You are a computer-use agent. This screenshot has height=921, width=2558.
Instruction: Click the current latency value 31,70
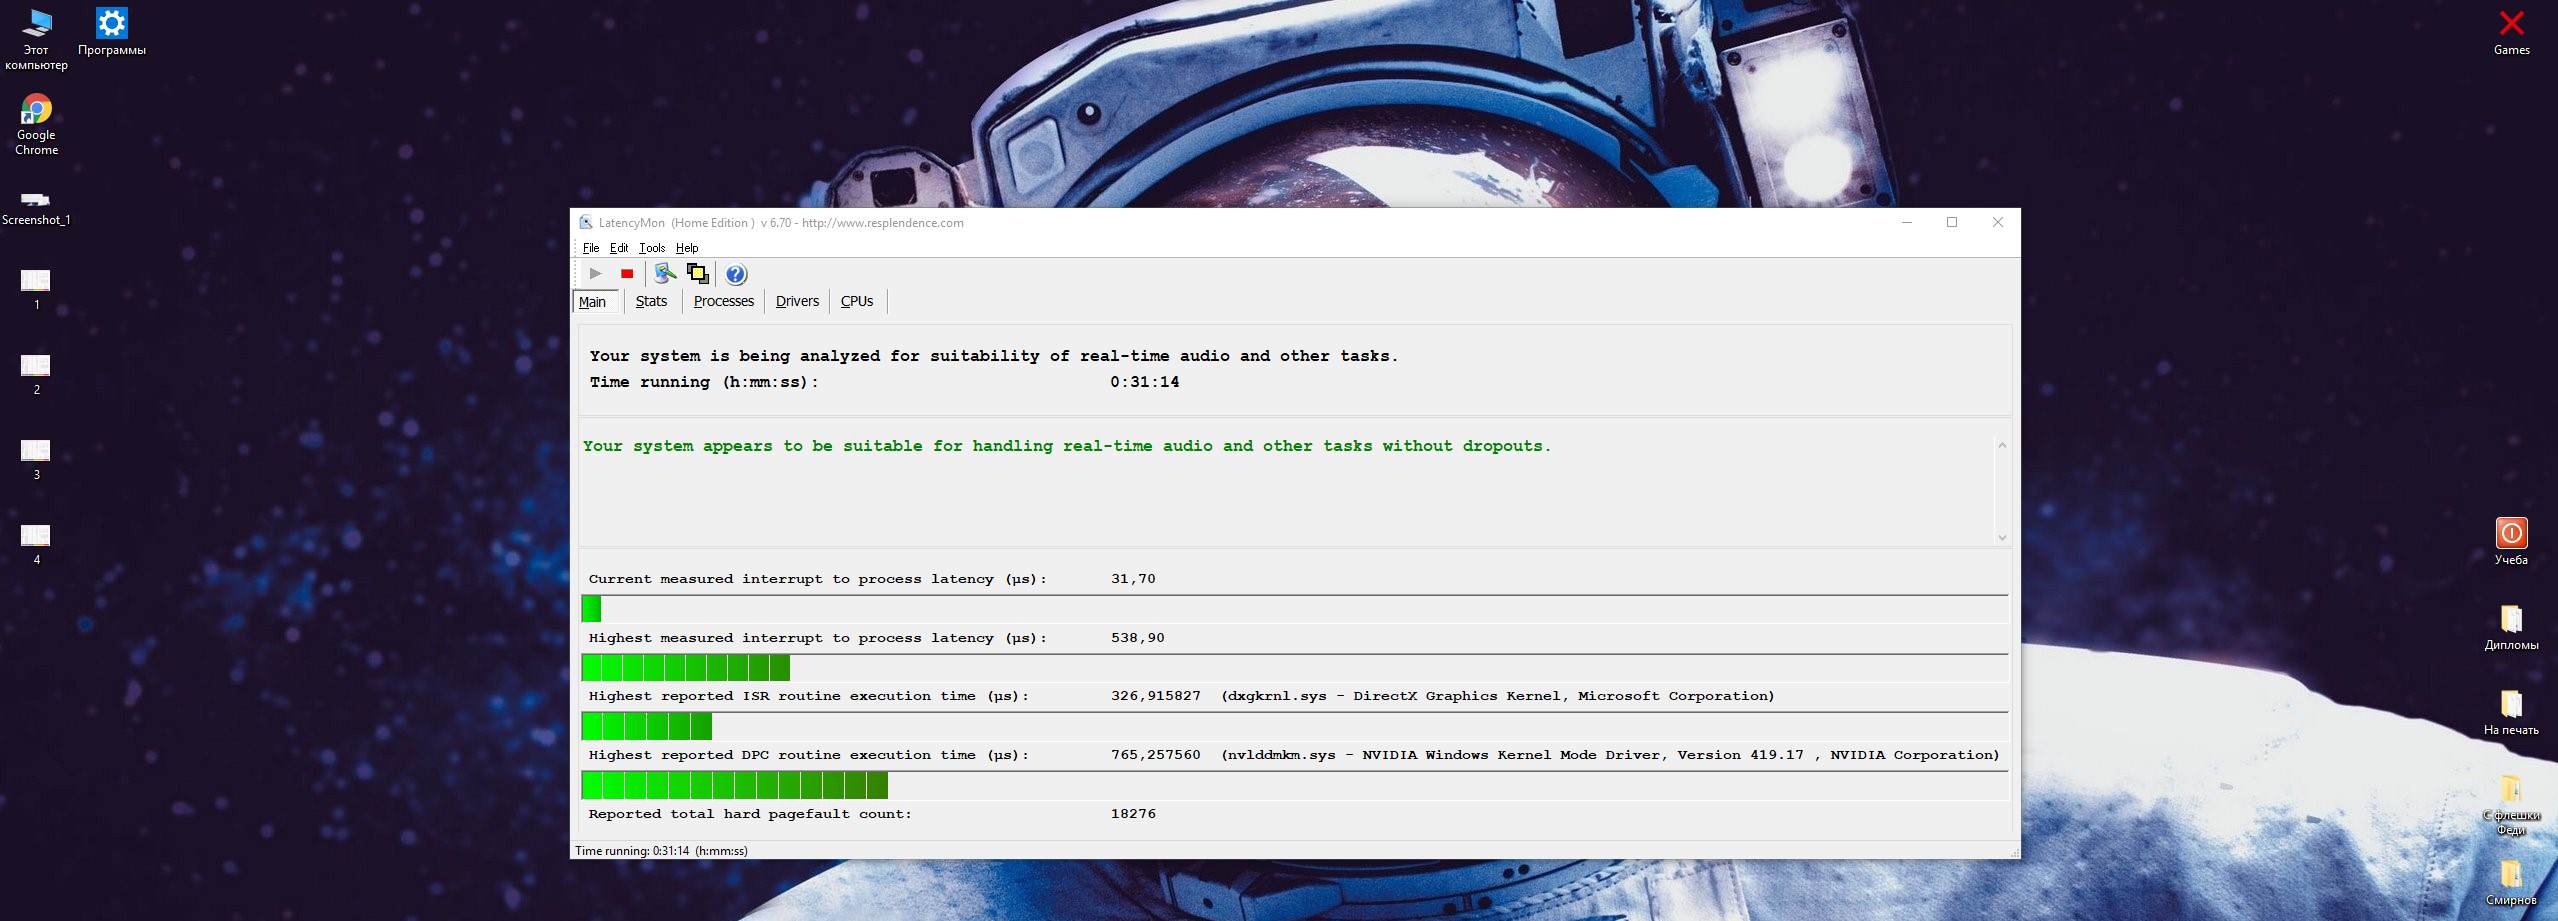click(x=1133, y=579)
